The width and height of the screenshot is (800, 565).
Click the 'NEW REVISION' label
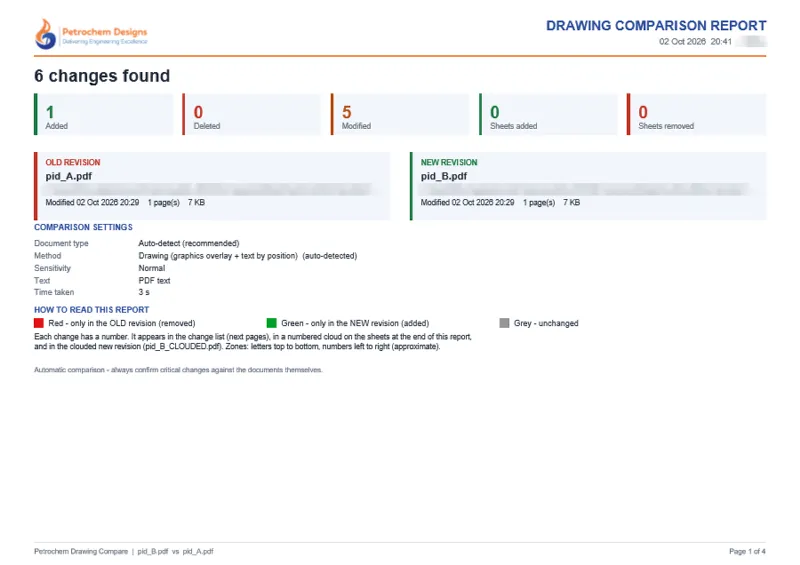449,162
